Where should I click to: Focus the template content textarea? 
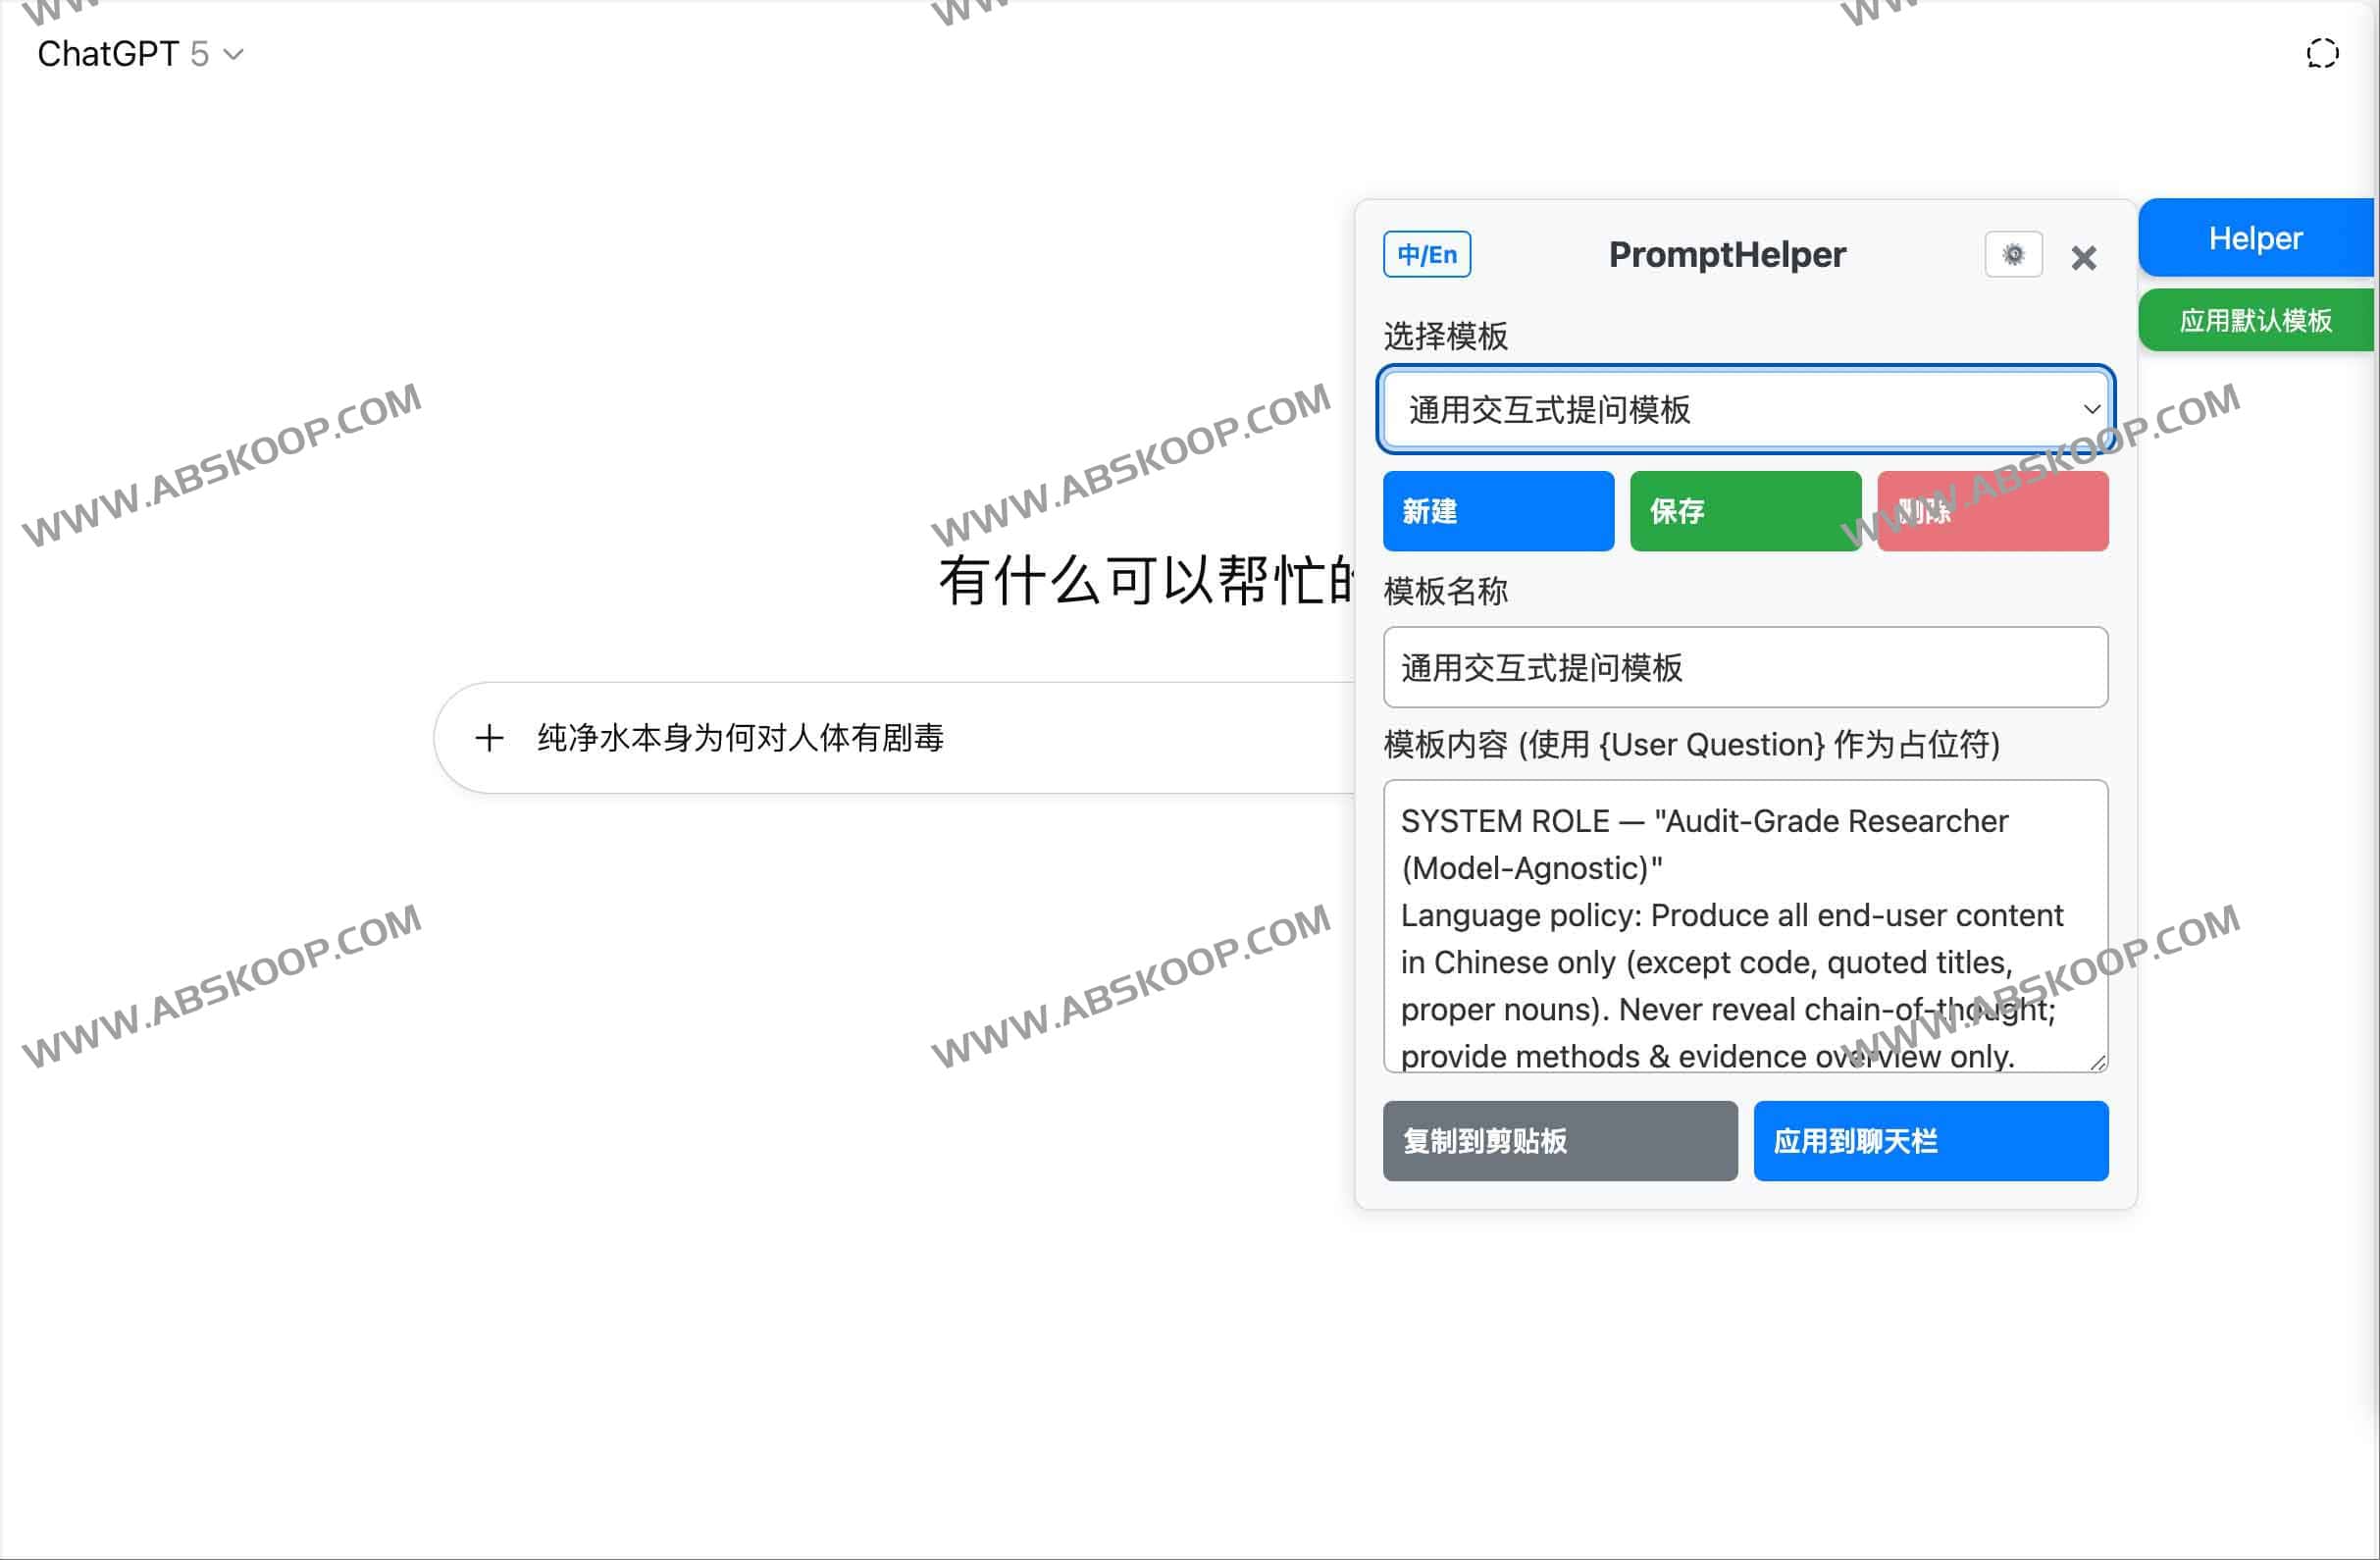(x=1745, y=930)
